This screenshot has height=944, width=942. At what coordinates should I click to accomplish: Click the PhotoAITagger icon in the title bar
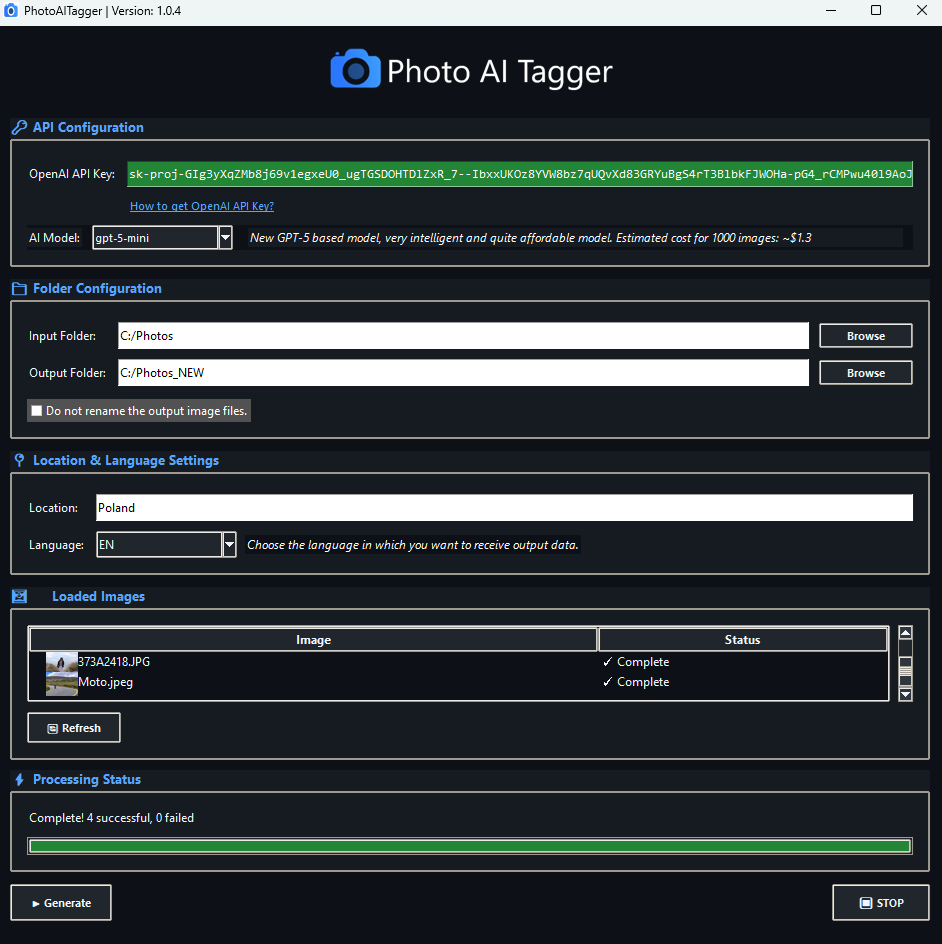coord(13,10)
